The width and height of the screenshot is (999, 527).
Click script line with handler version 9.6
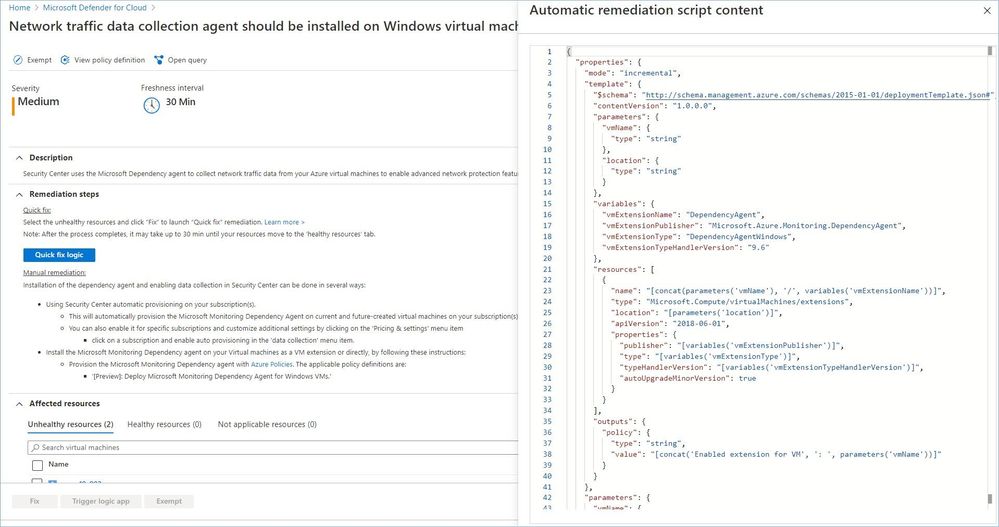click(x=686, y=247)
